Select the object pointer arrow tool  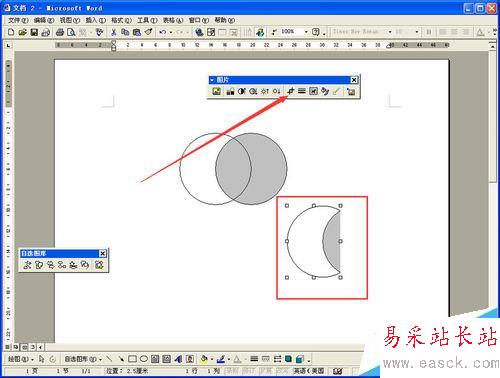click(41, 359)
